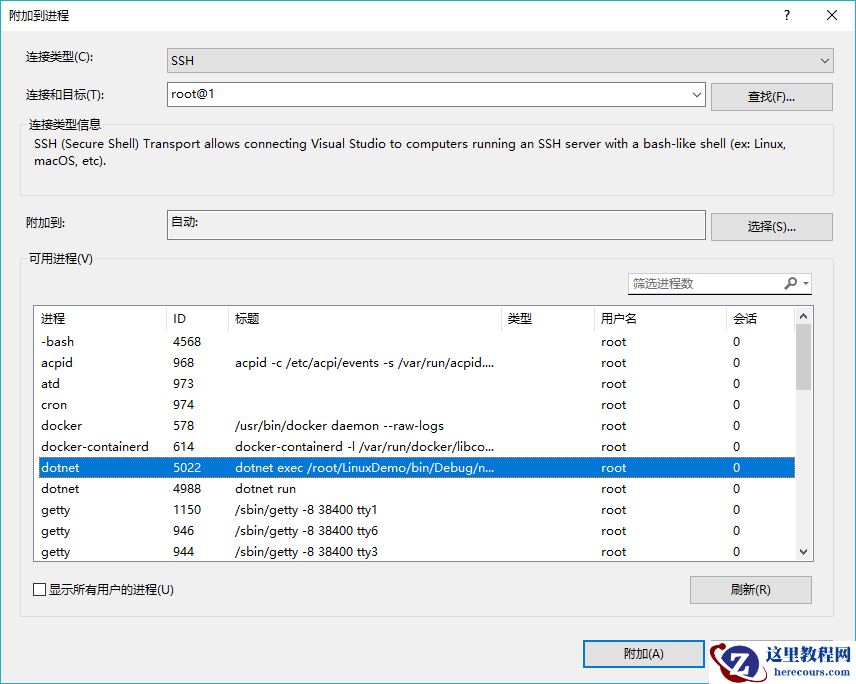This screenshot has height=684, width=856.
Task: Select the docker-containerd process row
Action: click(417, 447)
